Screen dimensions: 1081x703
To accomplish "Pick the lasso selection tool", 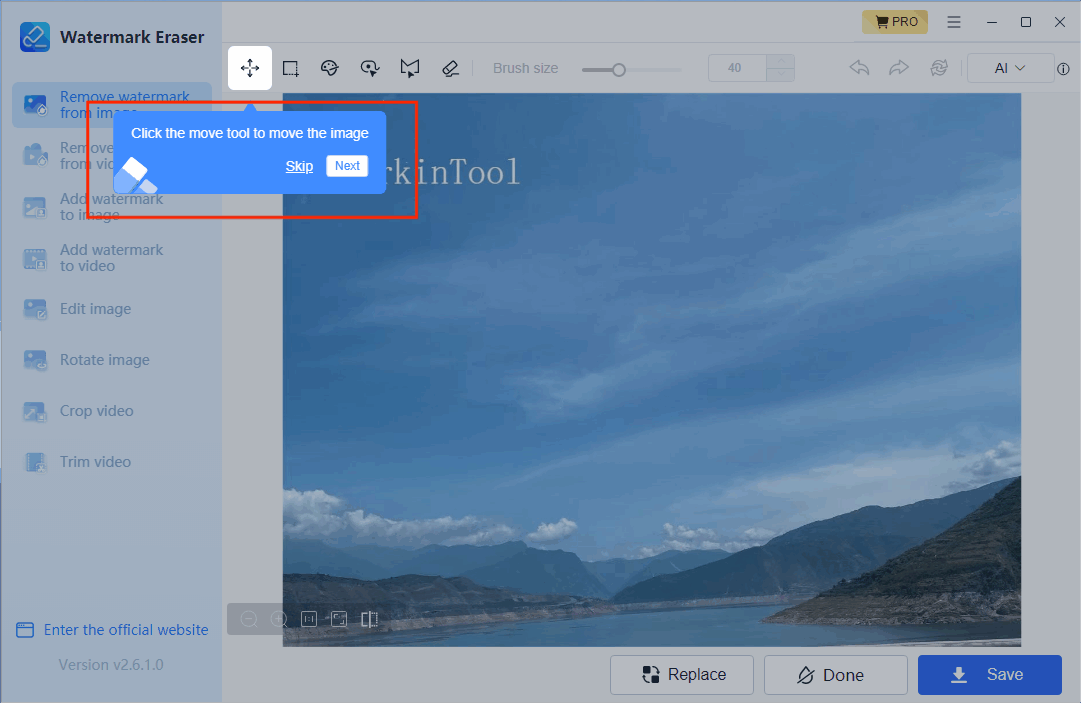I will coord(370,68).
